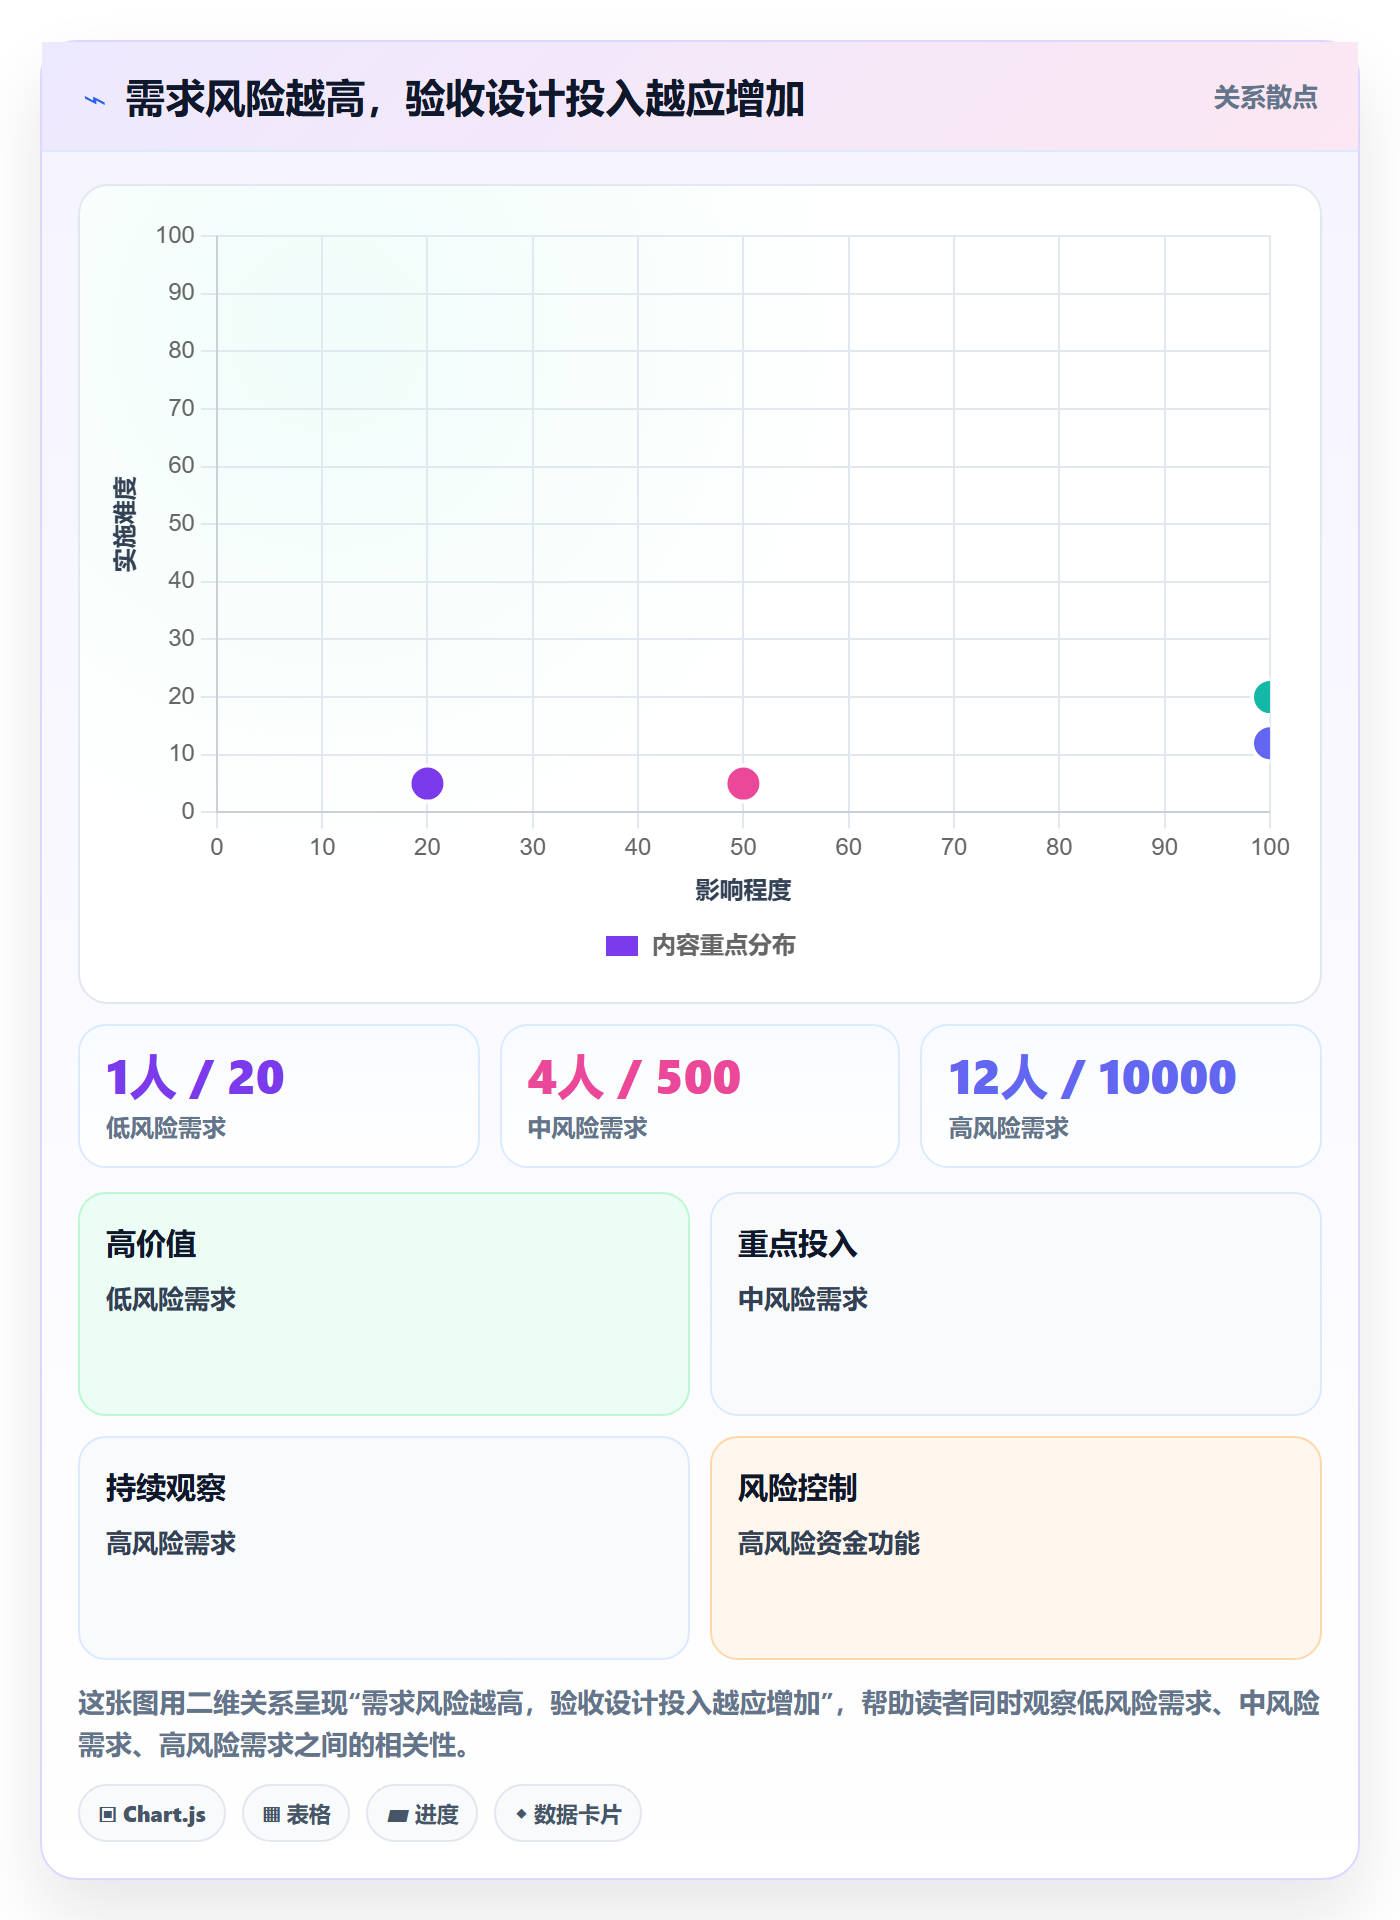Viewport: 1400px width, 1920px height.
Task: Click the 实施难度 y-axis title
Action: click(125, 524)
